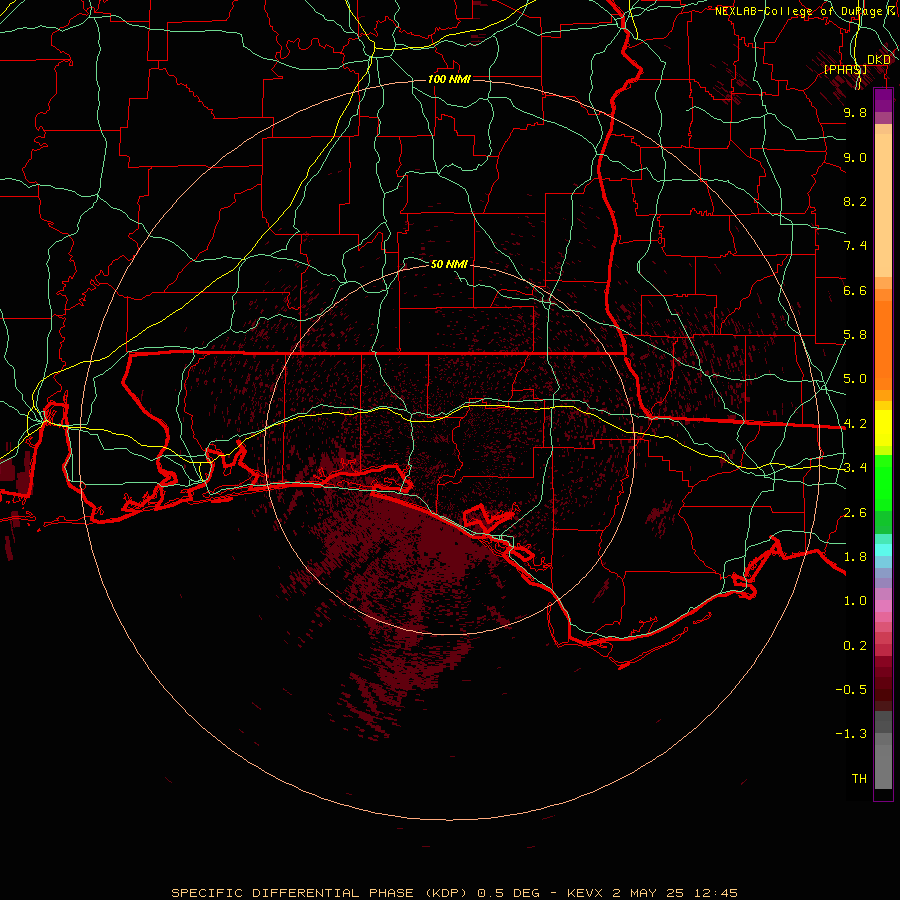Screen dimensions: 900x900
Task: Click the 0.2 scale value
Action: [855, 646]
